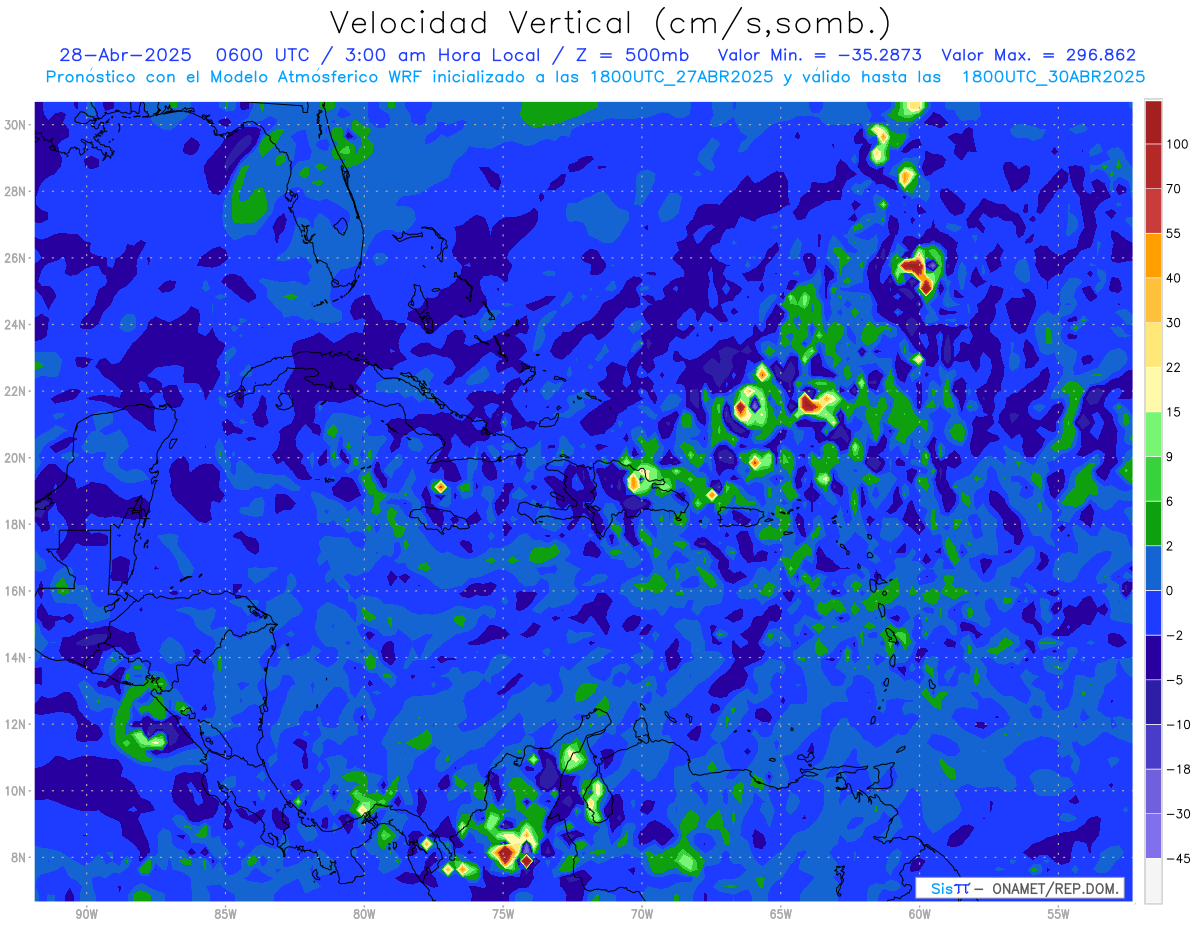Click the '1800UTC_30ABR2025' valid-until time
Image resolution: width=1200 pixels, height=927 pixels.
(x=1053, y=77)
